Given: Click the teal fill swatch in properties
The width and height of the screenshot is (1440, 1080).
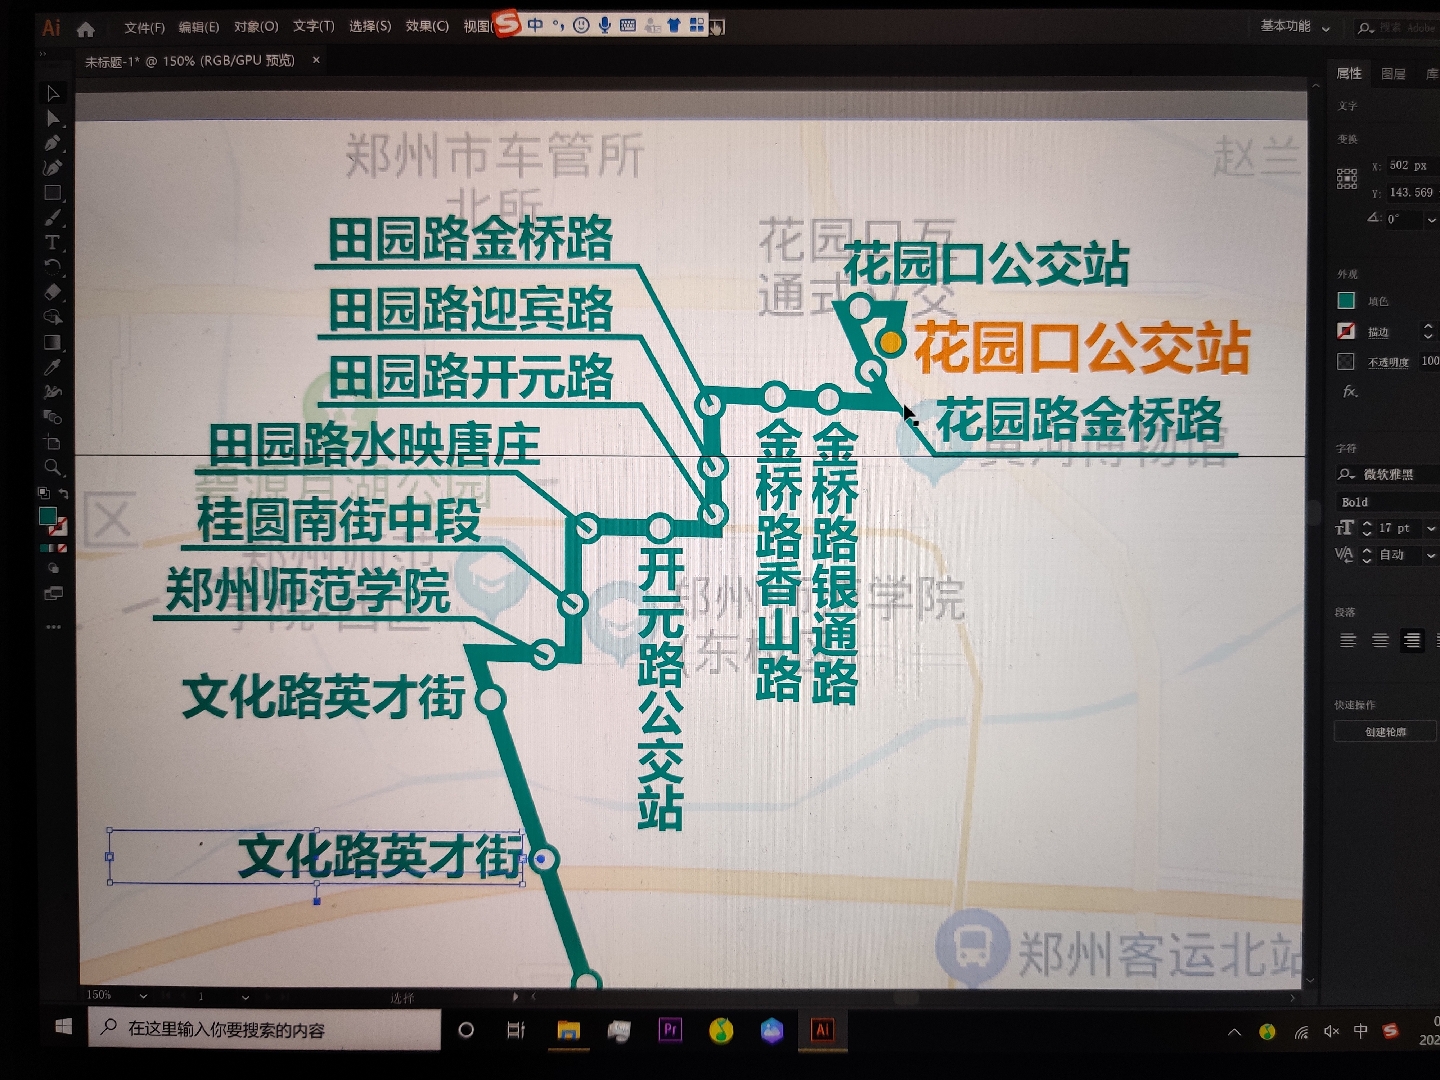Looking at the screenshot, I should [1346, 300].
